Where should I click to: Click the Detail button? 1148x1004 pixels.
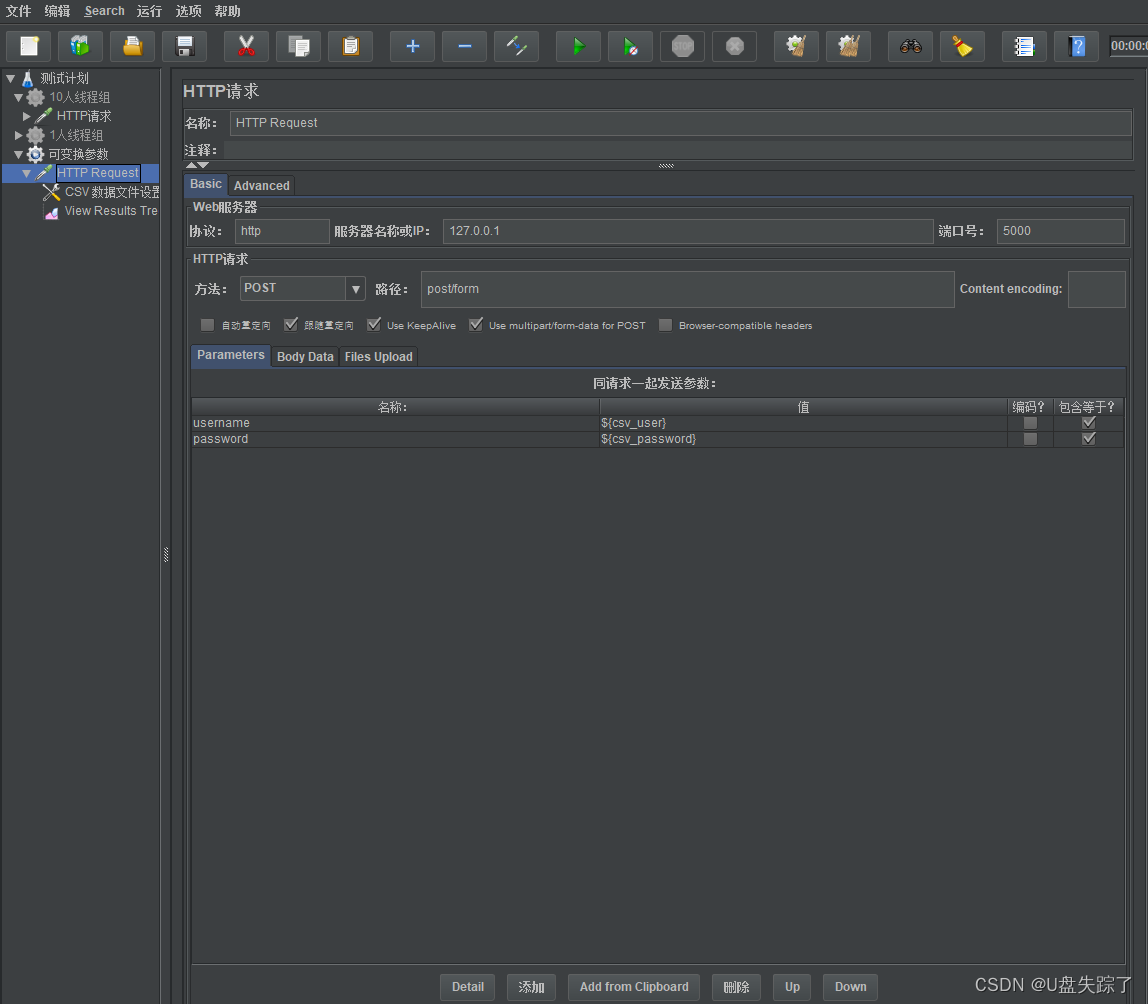468,986
